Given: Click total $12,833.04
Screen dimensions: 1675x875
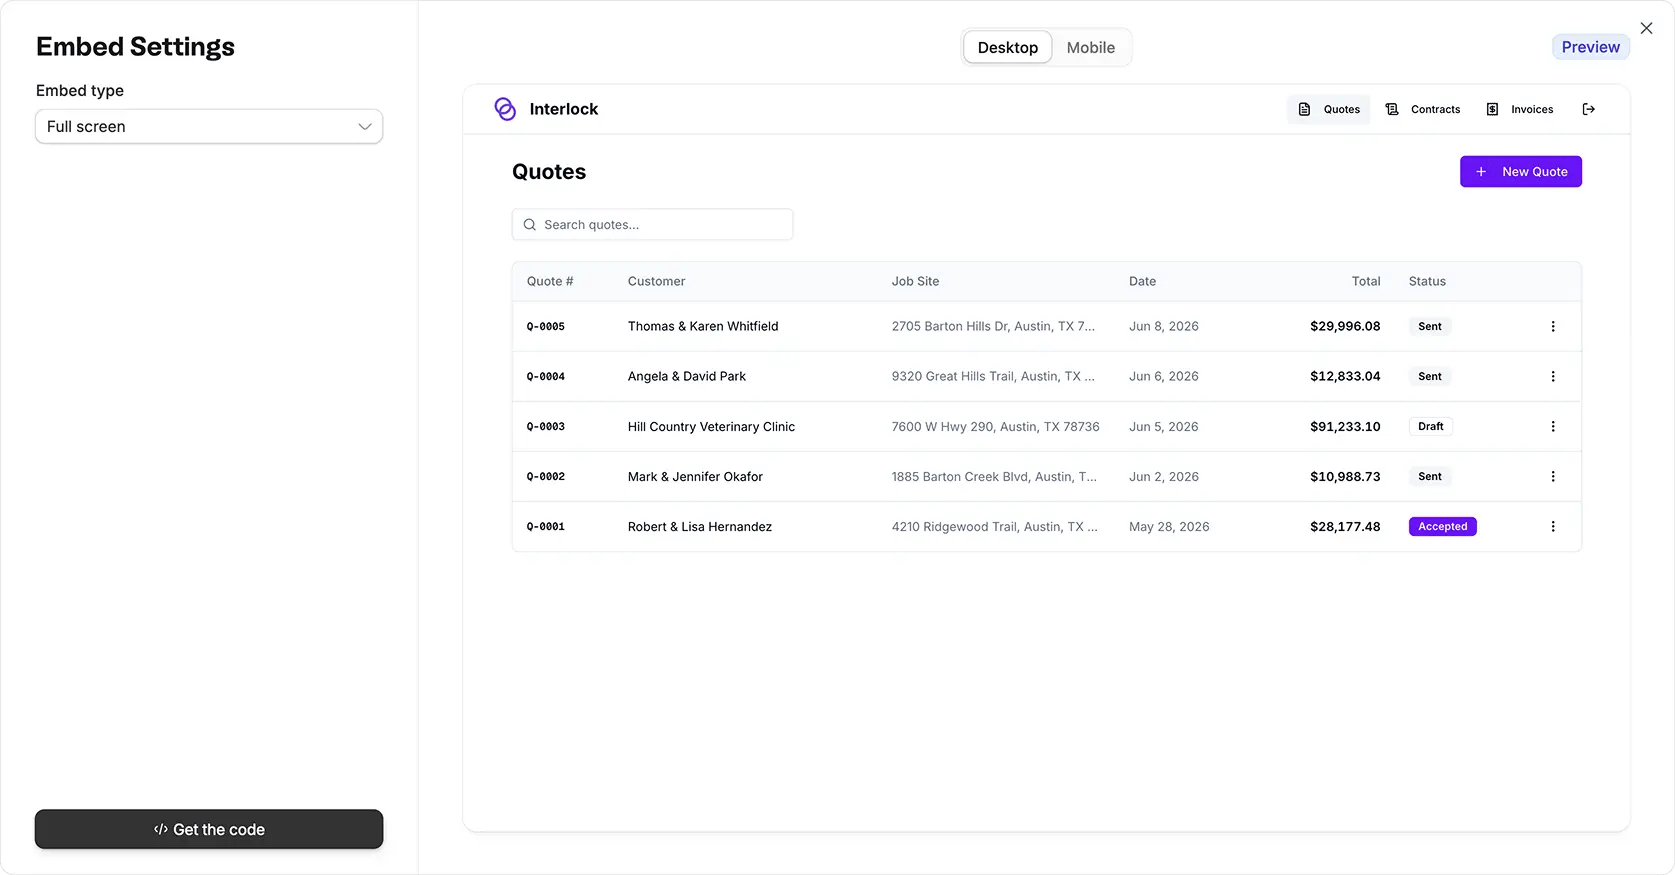Looking at the screenshot, I should (x=1345, y=376).
